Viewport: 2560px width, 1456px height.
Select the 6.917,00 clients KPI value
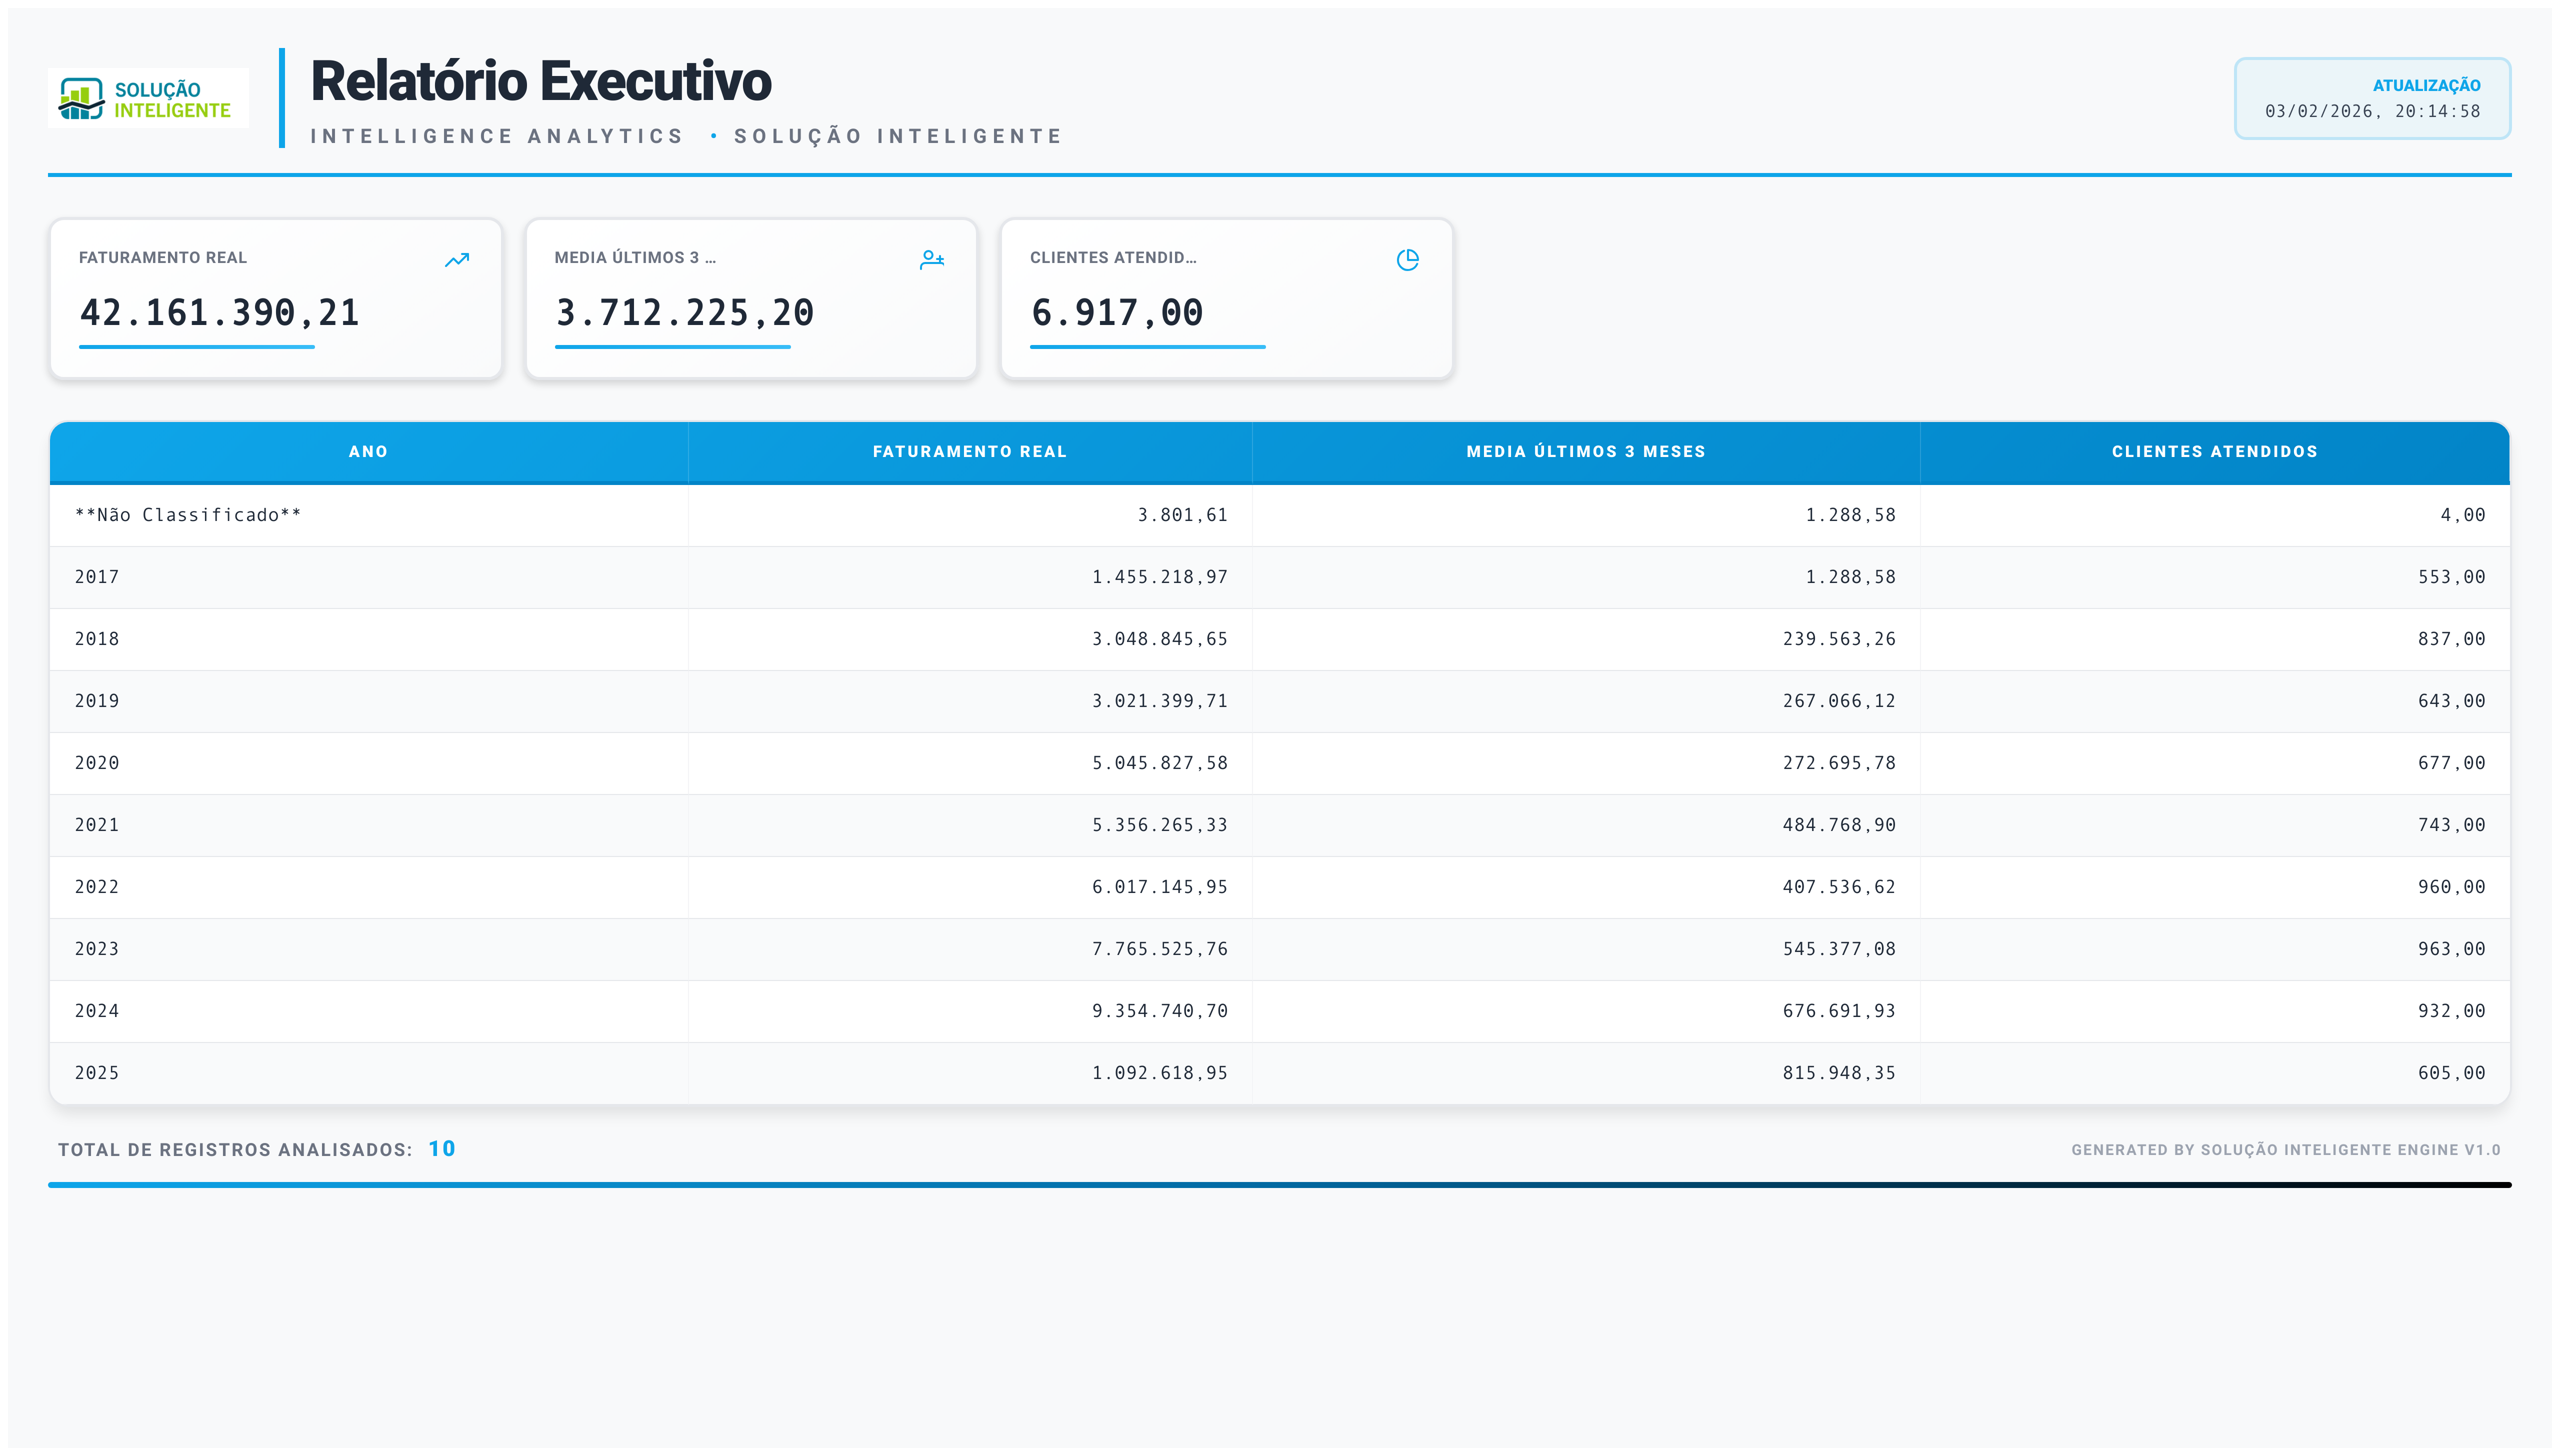pos(1117,313)
